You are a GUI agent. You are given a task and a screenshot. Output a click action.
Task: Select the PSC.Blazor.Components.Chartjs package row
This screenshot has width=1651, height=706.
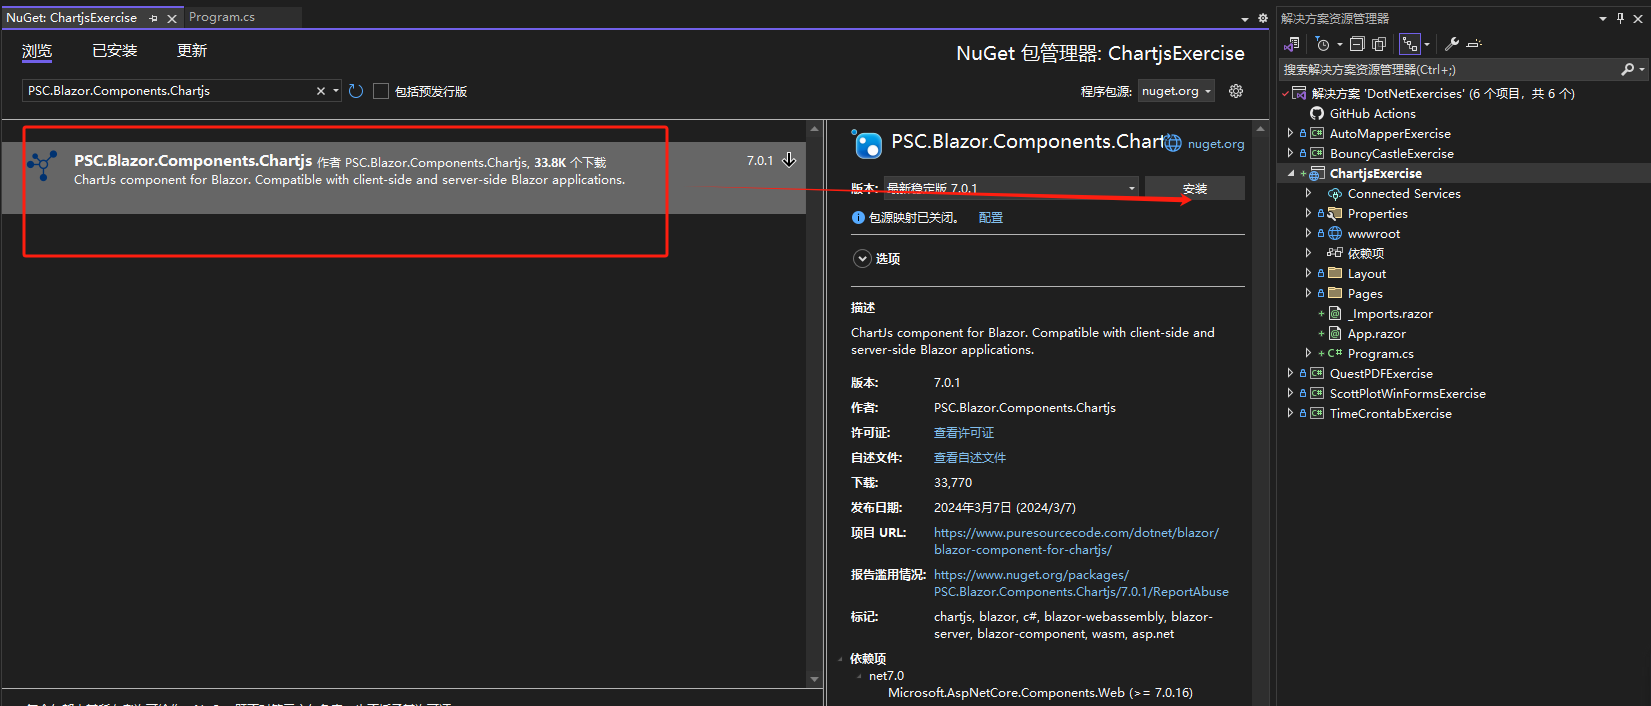pyautogui.click(x=404, y=178)
